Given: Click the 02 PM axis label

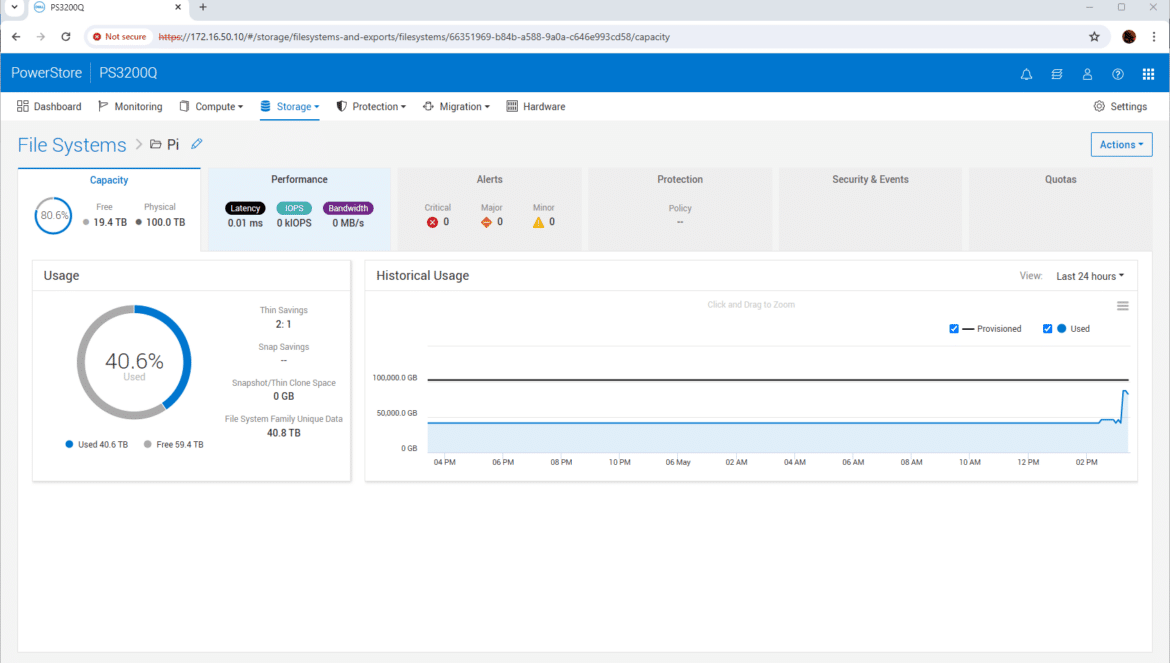Looking at the screenshot, I should (1086, 462).
